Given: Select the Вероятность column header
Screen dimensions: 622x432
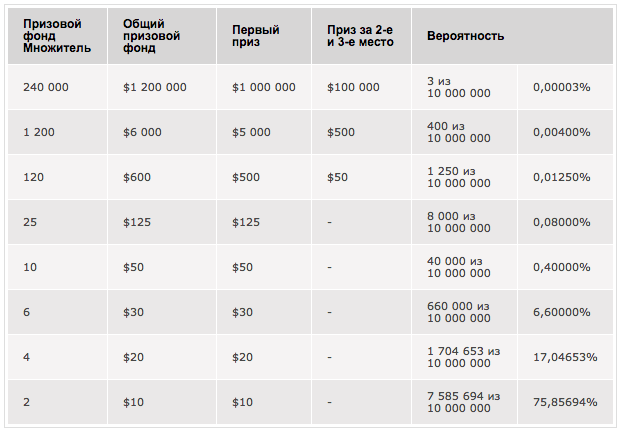Looking at the screenshot, I should pyautogui.click(x=513, y=36).
